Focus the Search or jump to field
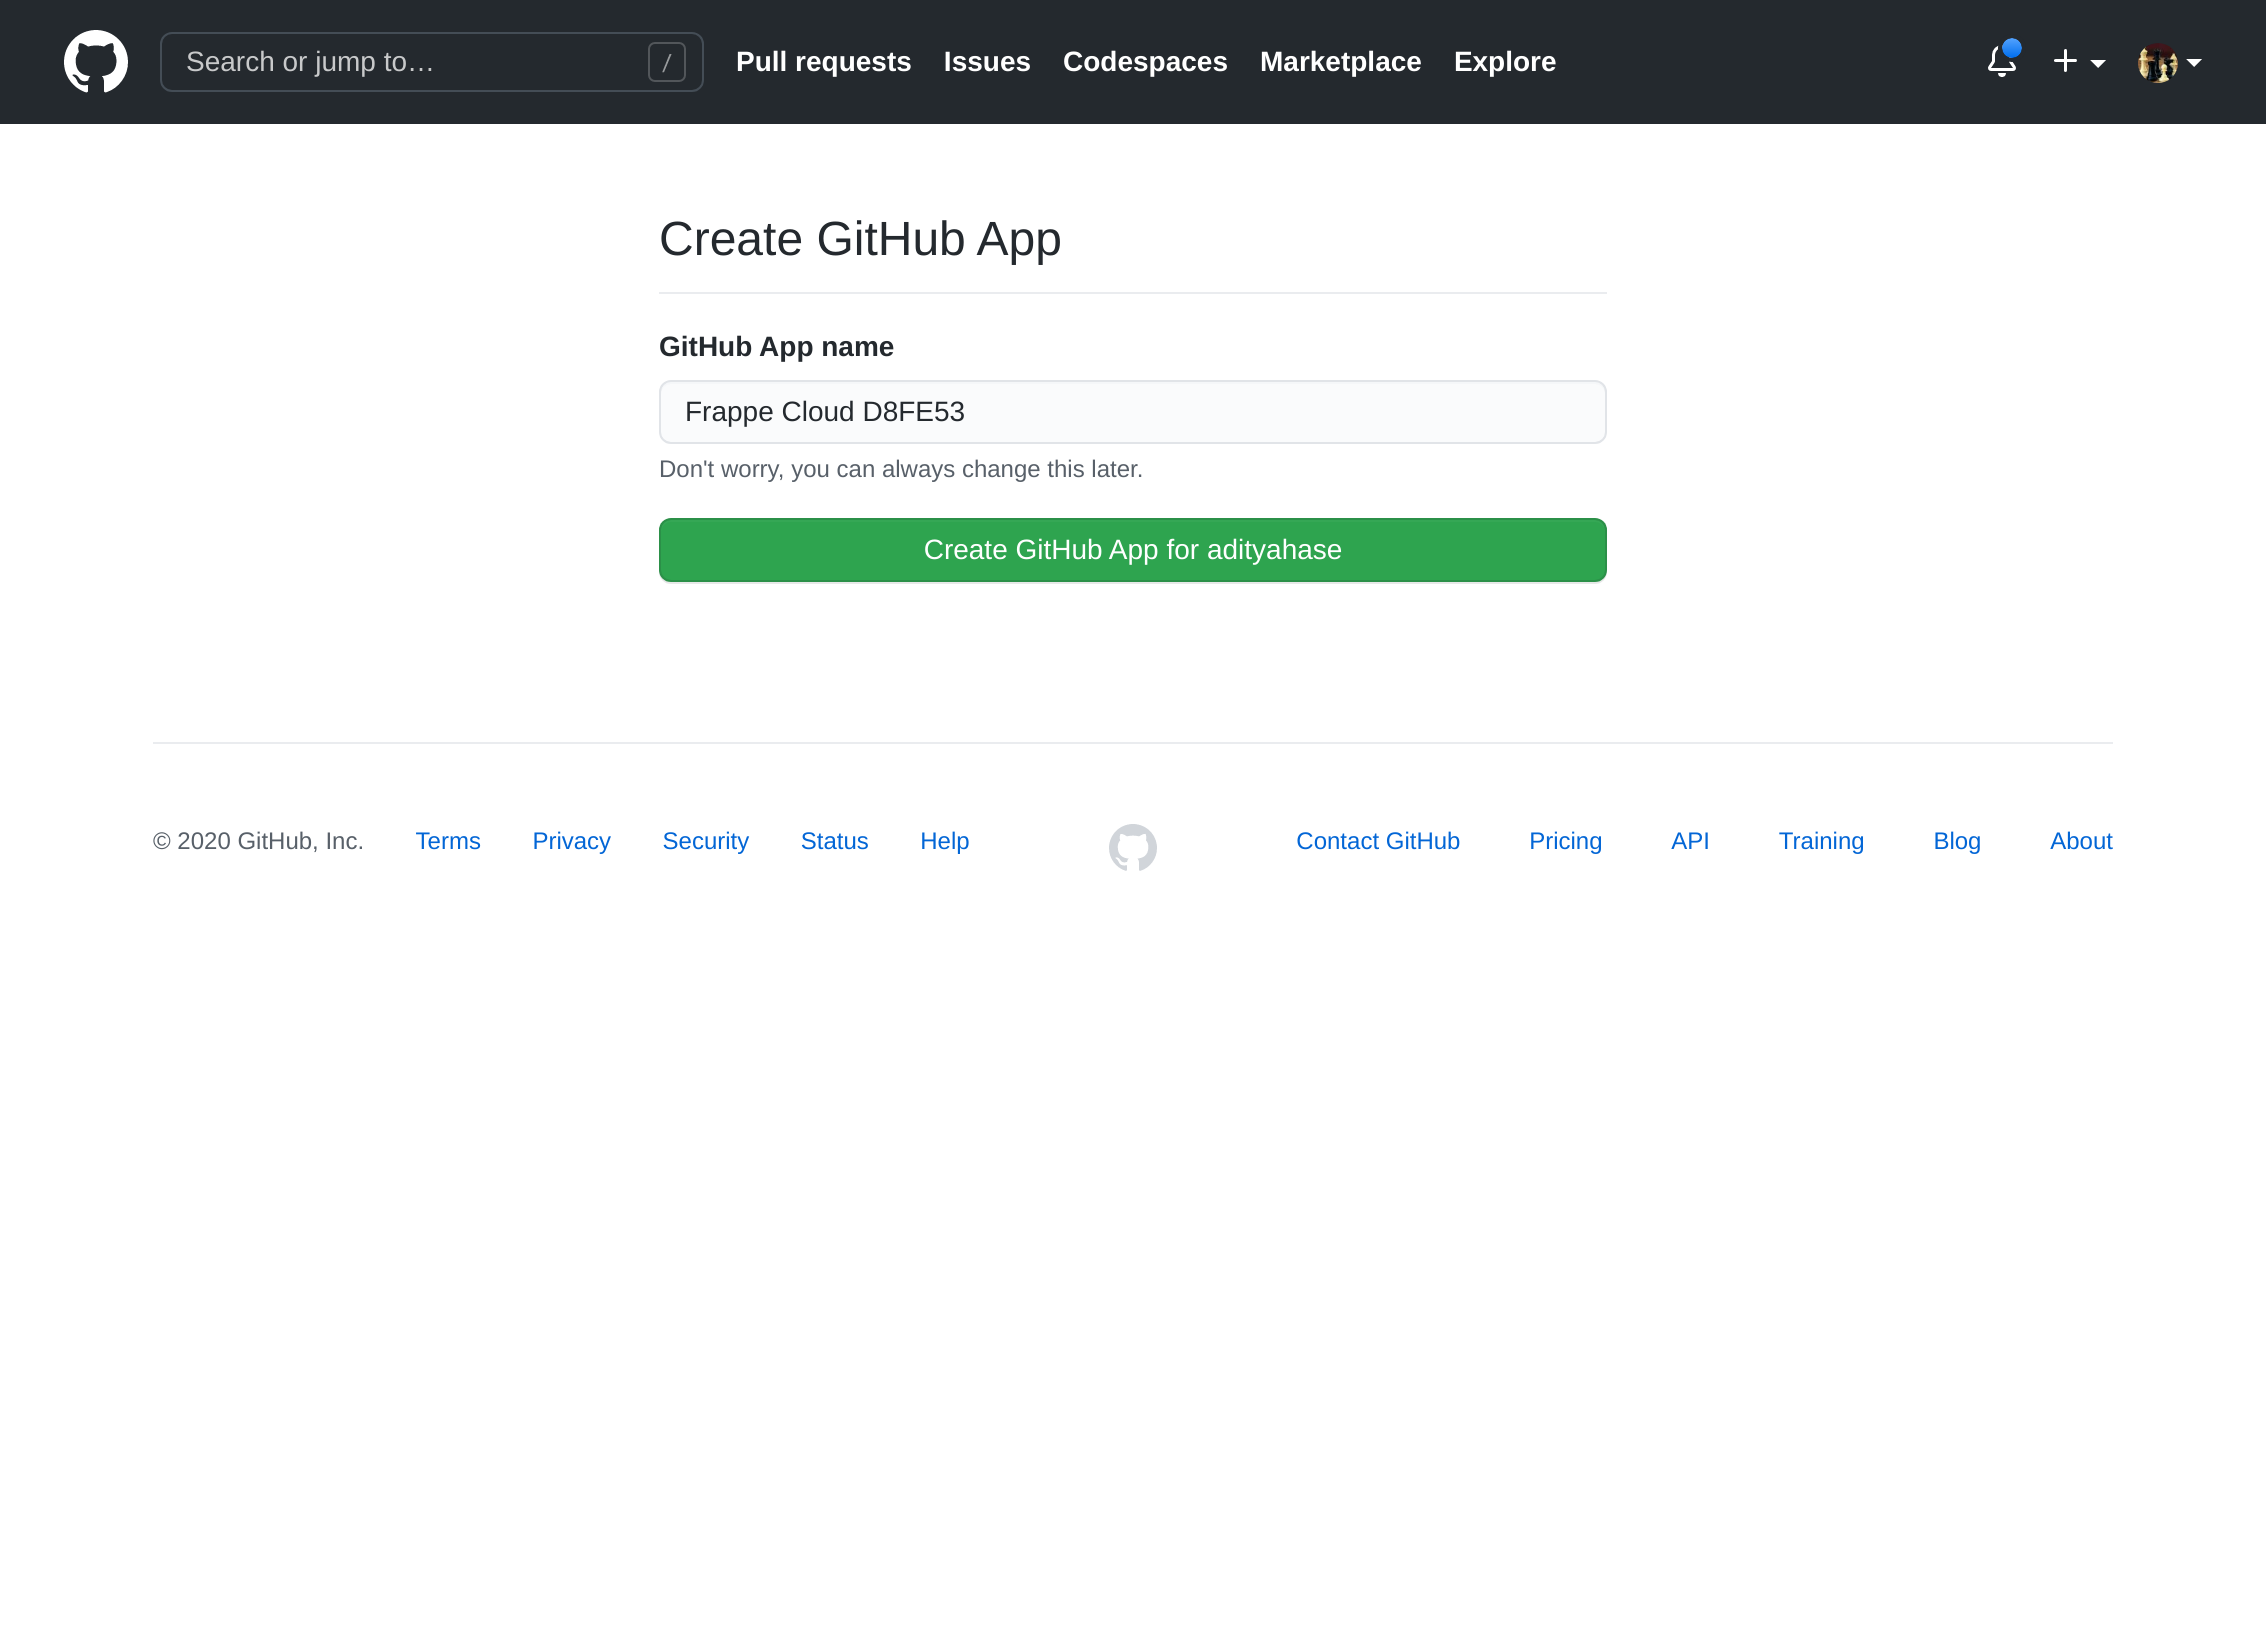 (x=432, y=62)
